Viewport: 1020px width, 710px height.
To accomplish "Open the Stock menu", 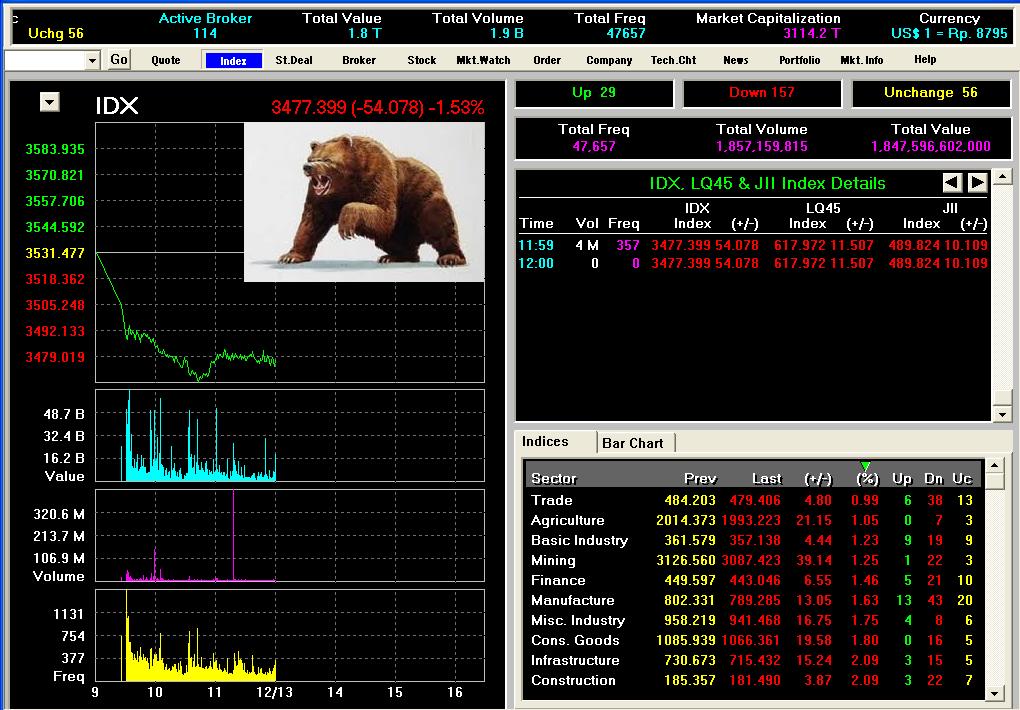I will pyautogui.click(x=422, y=60).
